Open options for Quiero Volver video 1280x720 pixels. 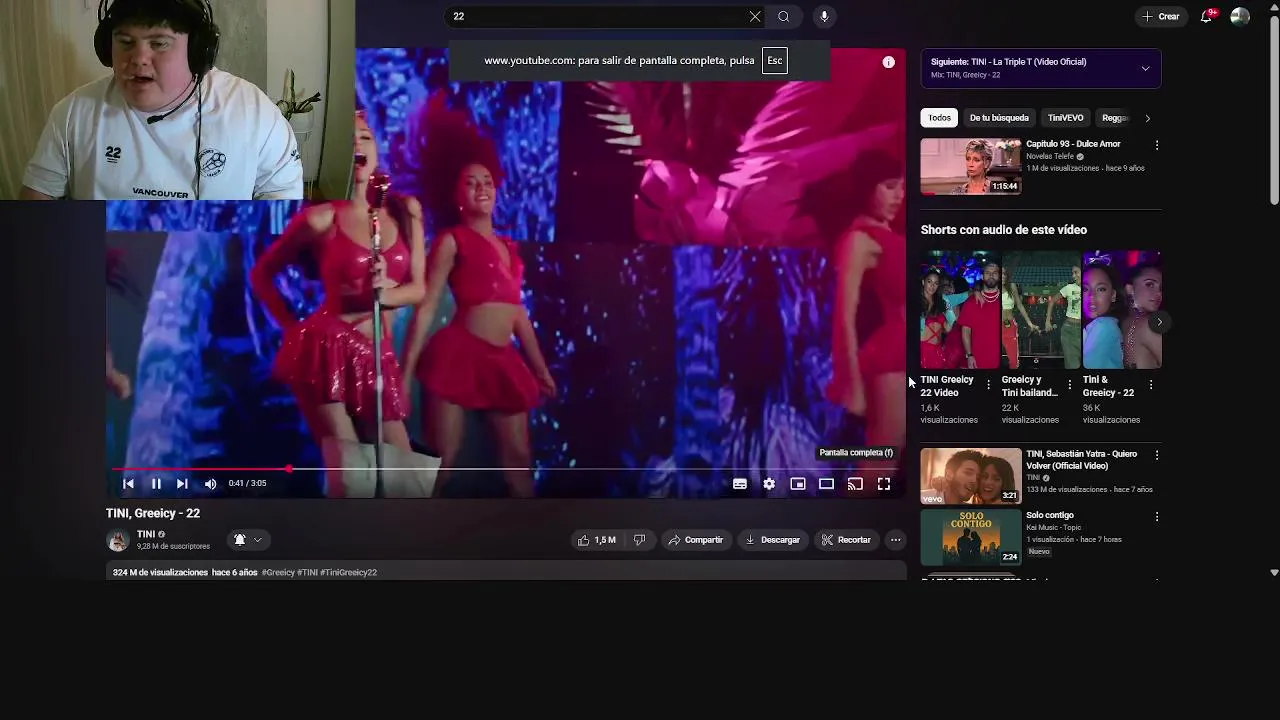1157,455
